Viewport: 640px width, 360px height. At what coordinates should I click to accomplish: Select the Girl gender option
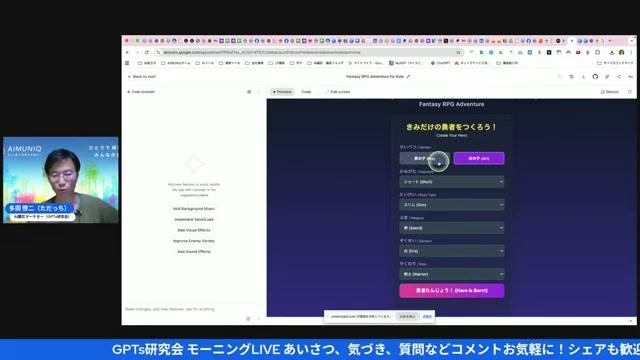point(479,158)
